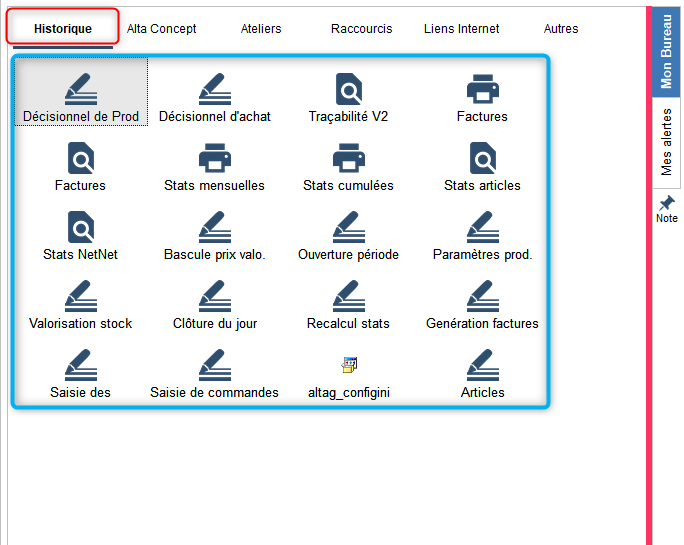Open Stats articles search icon
This screenshot has height=545, width=684.
coord(482,159)
